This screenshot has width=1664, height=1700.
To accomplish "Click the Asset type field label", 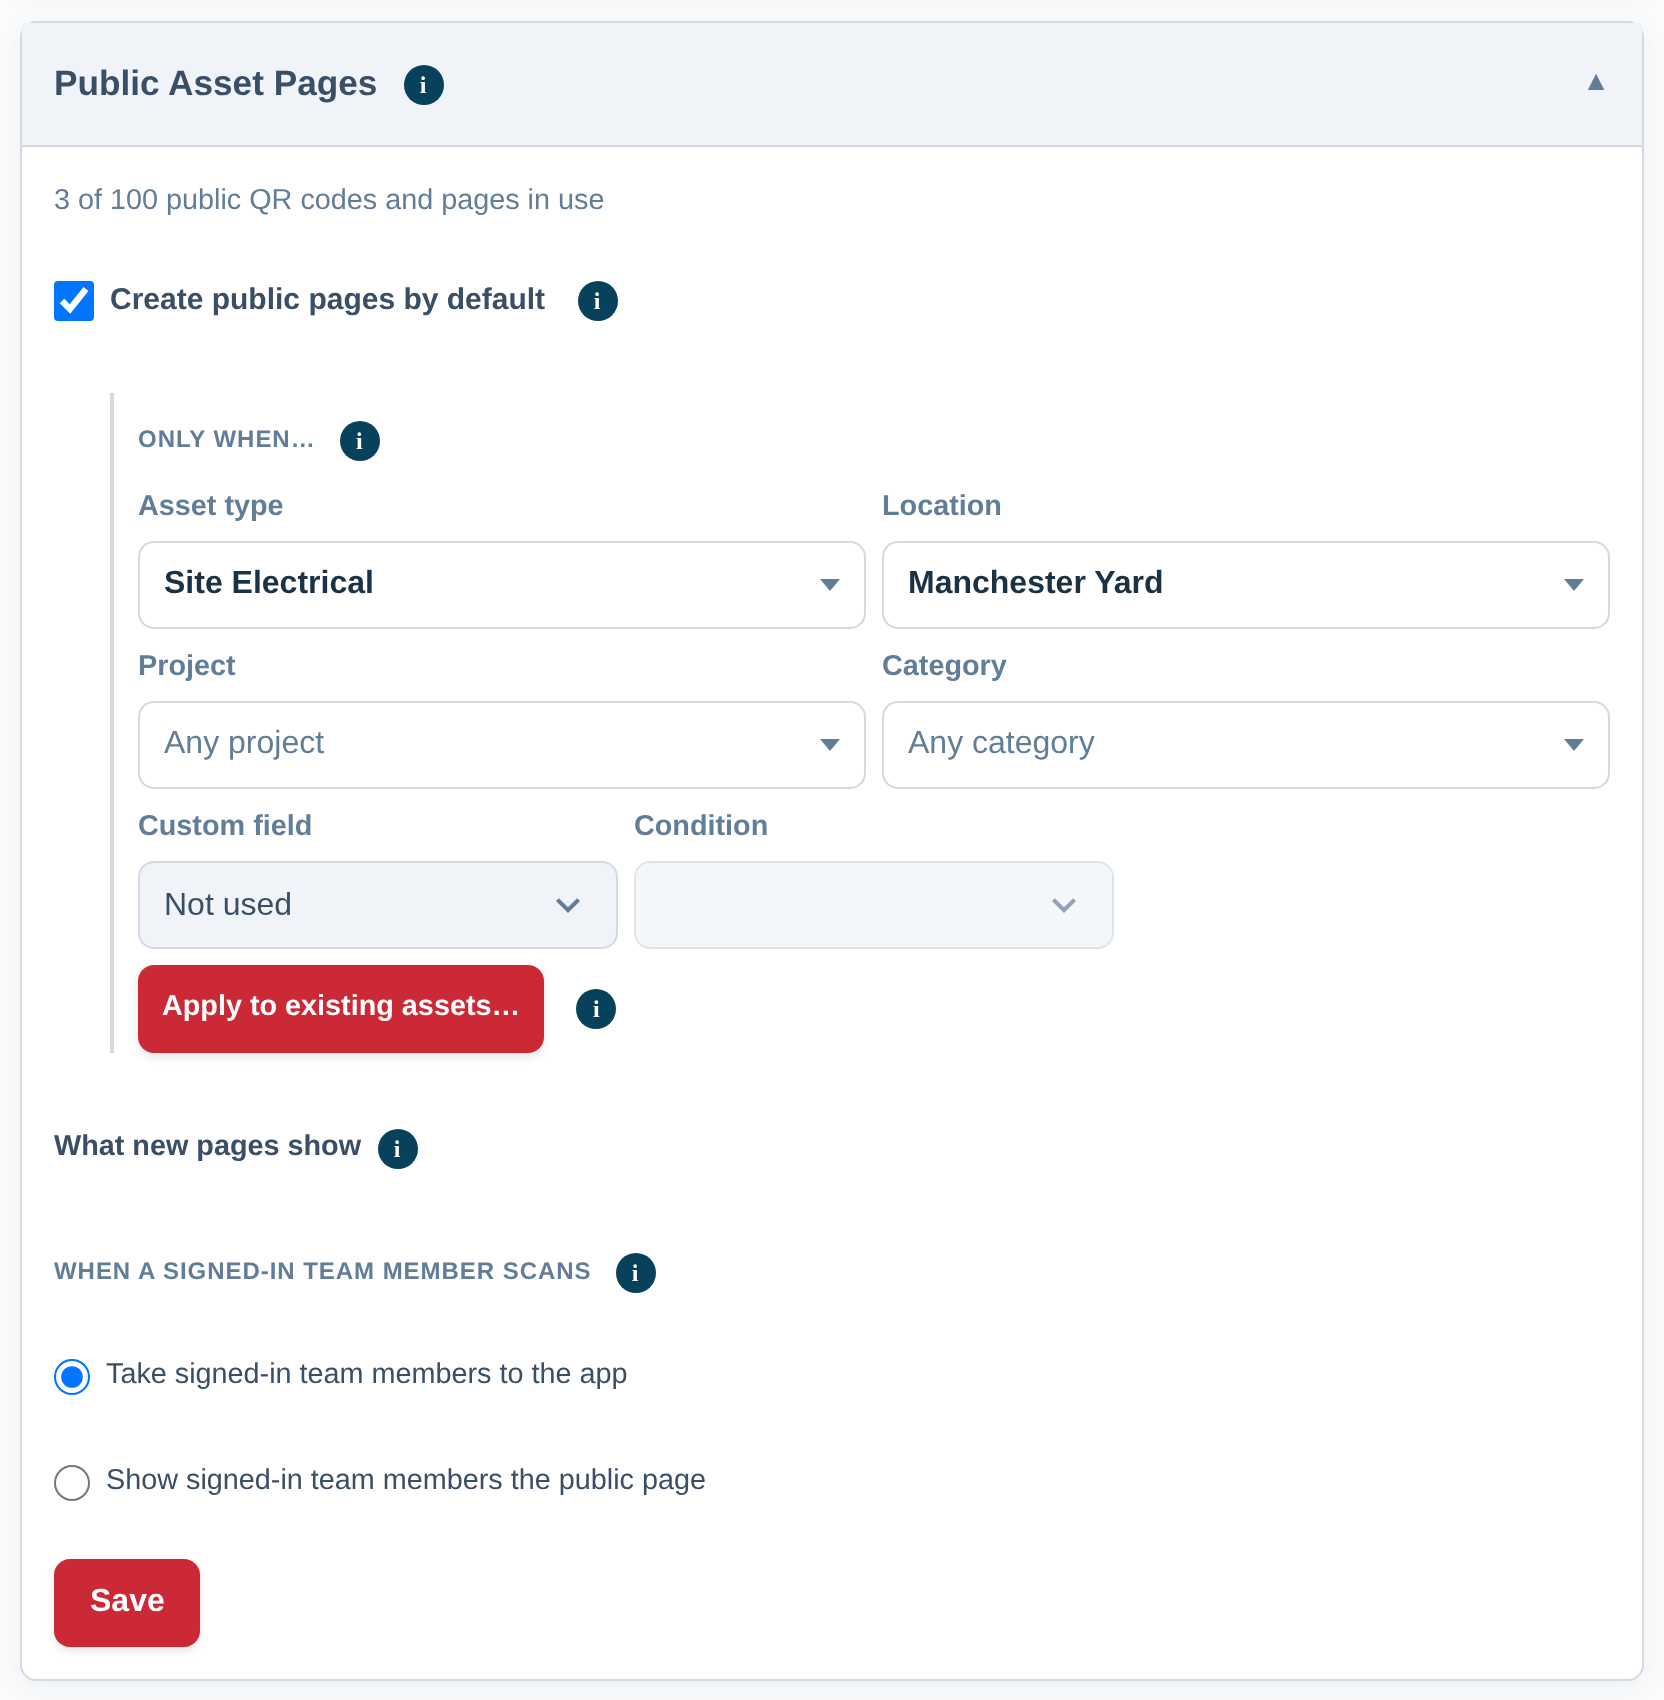I will [x=210, y=506].
